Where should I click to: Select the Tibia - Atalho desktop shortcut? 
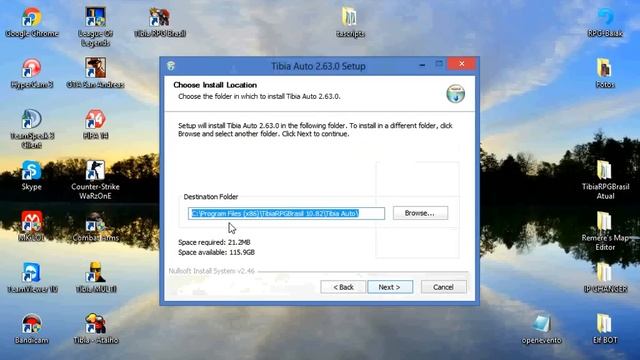point(95,329)
